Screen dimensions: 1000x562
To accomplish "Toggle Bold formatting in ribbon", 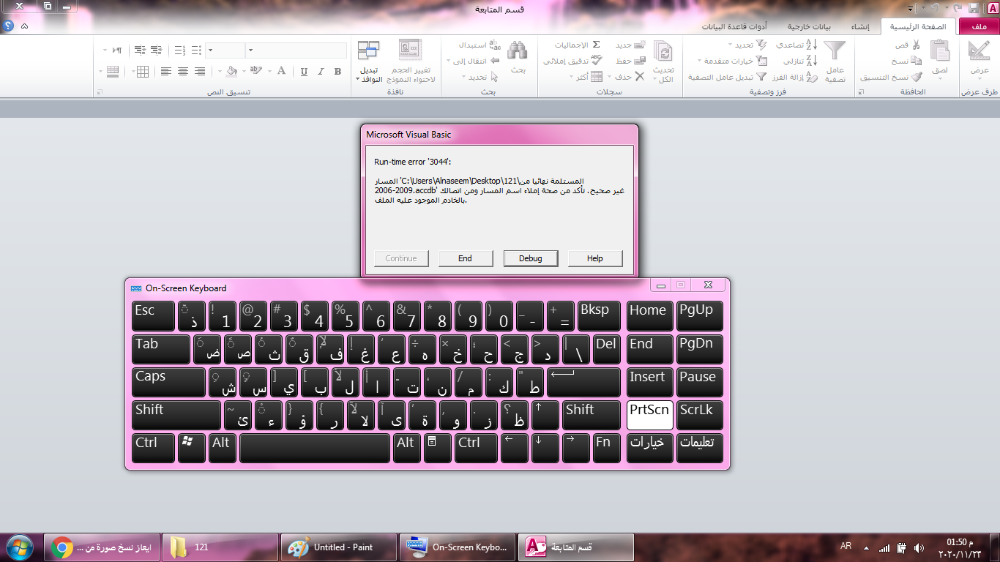I will pos(337,71).
